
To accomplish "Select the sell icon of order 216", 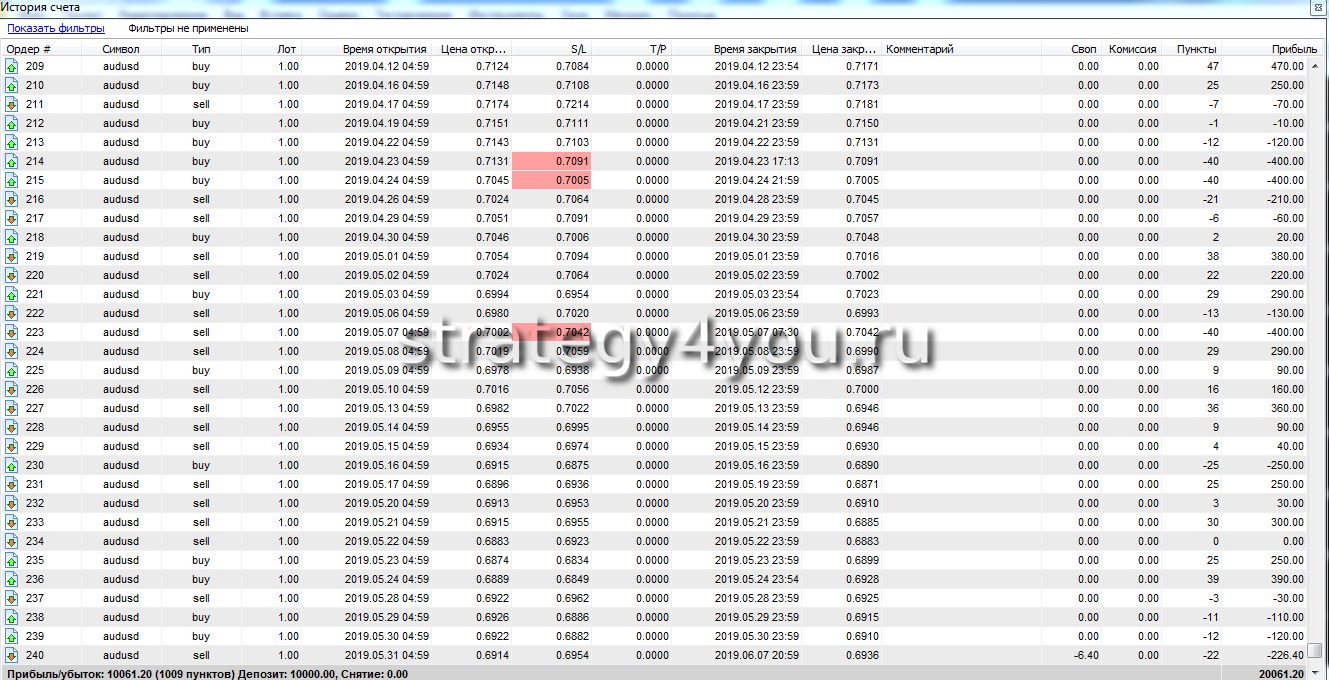I will pos(12,199).
